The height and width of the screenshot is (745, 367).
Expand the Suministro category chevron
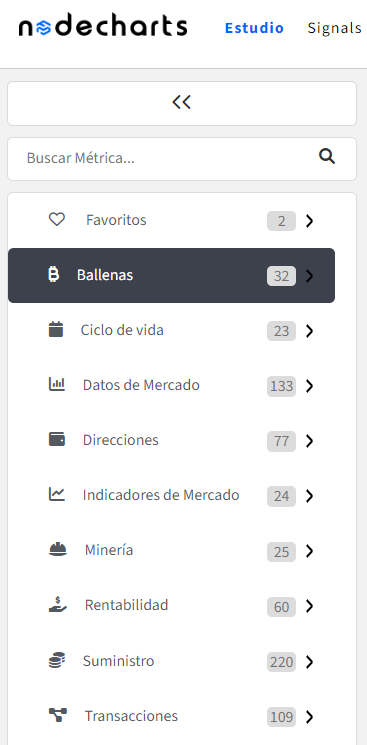point(309,662)
